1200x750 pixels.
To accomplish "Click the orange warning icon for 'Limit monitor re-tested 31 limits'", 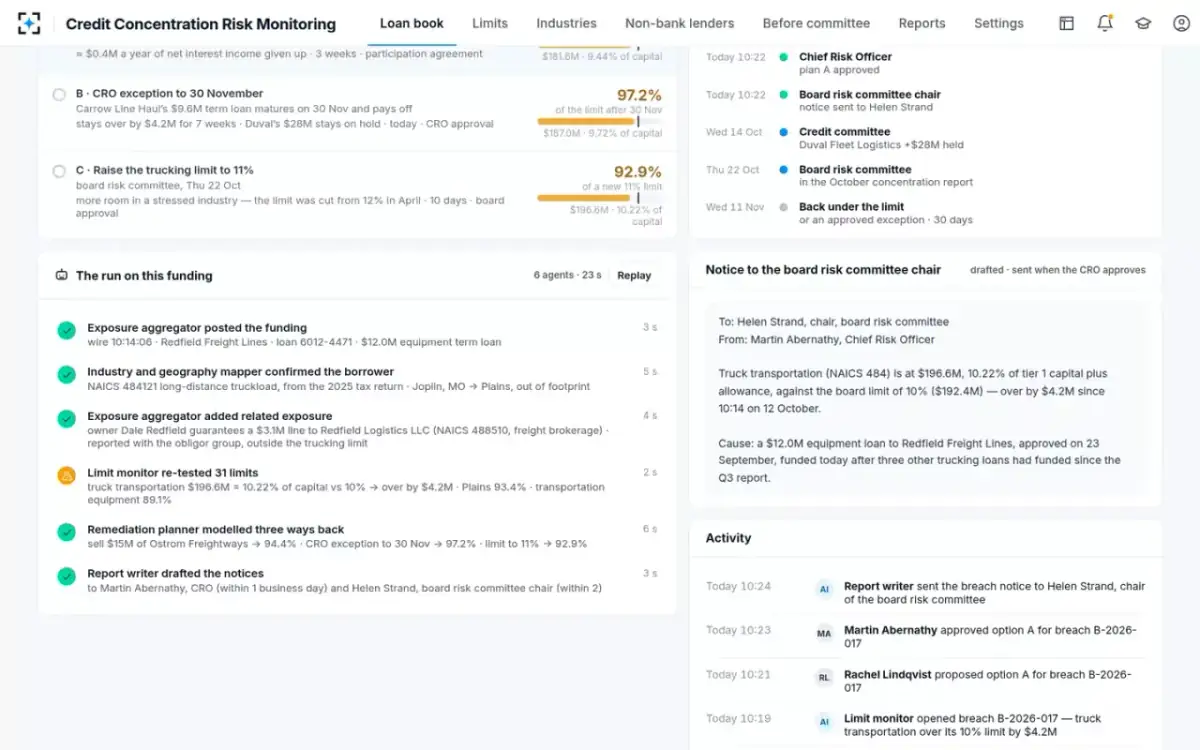I will pyautogui.click(x=66, y=476).
